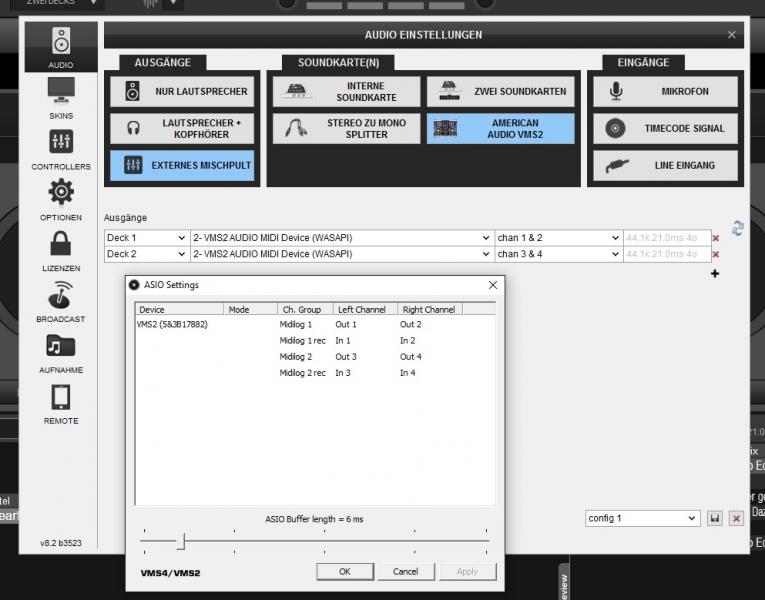Select Lautsprecher + Kopfhörer output option
This screenshot has height=600, width=765.
[x=182, y=128]
